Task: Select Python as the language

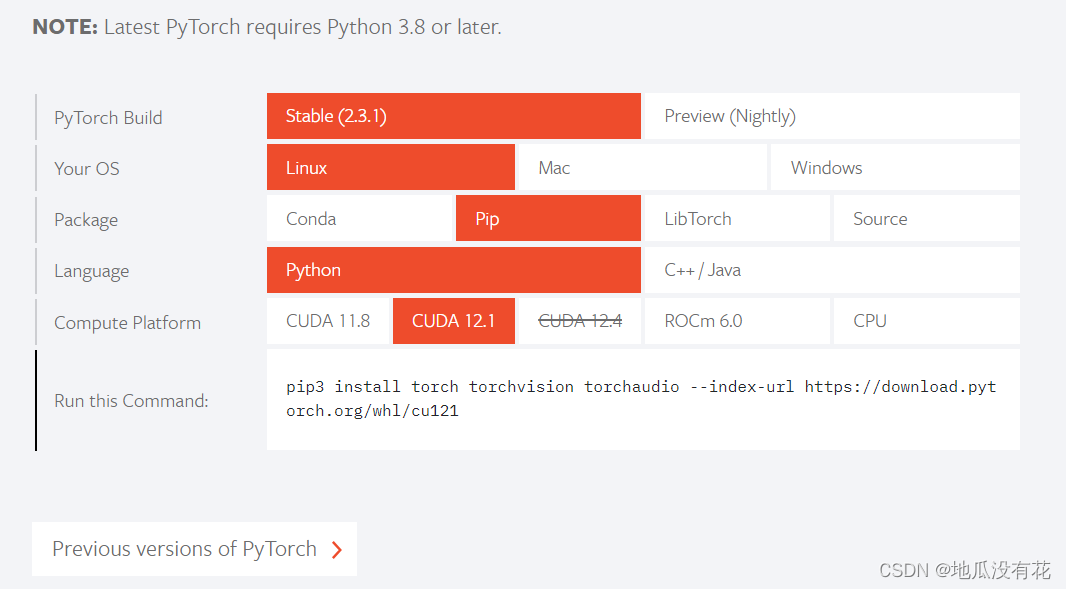Action: click(453, 270)
